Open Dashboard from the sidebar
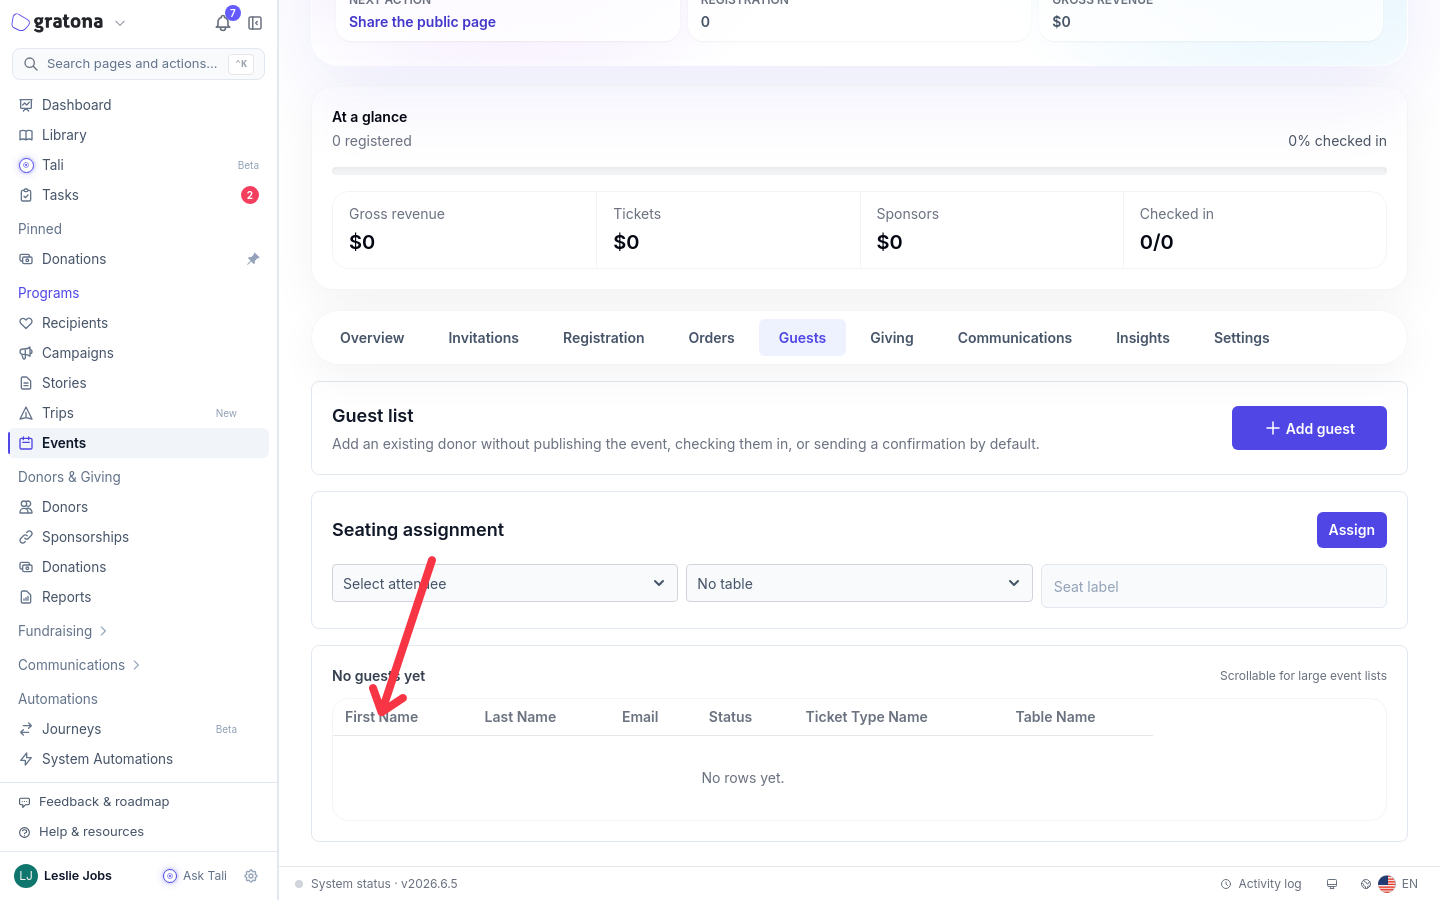The image size is (1440, 900). (x=138, y=105)
